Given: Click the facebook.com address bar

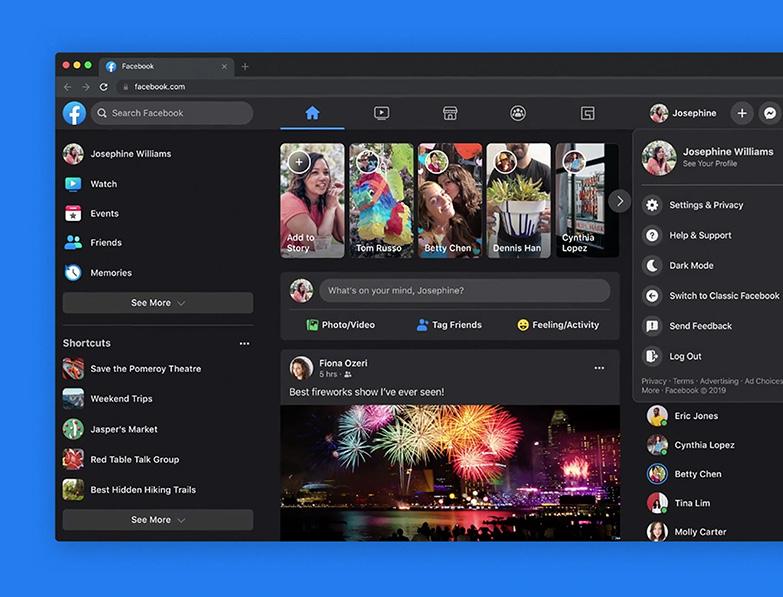Looking at the screenshot, I should [449, 87].
